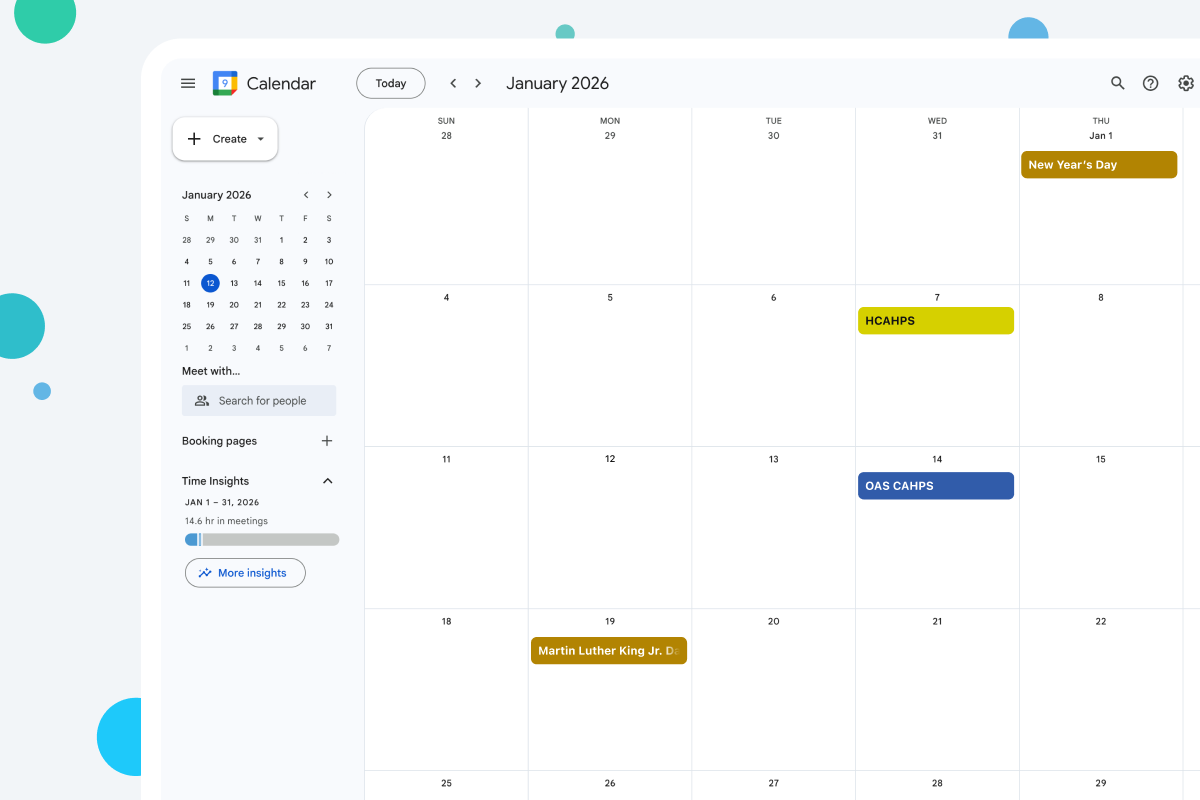The width and height of the screenshot is (1200, 800).
Task: Select January 12 in mini calendar
Action: [x=210, y=283]
